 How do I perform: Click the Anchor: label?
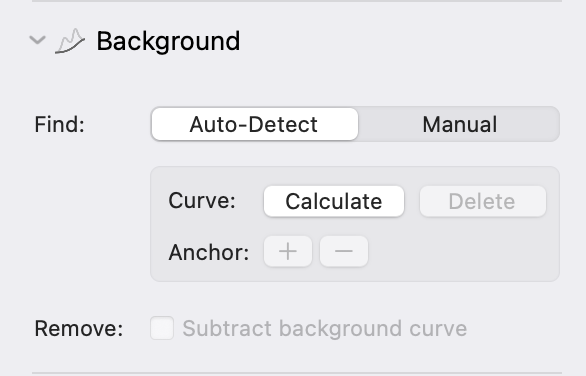(209, 252)
